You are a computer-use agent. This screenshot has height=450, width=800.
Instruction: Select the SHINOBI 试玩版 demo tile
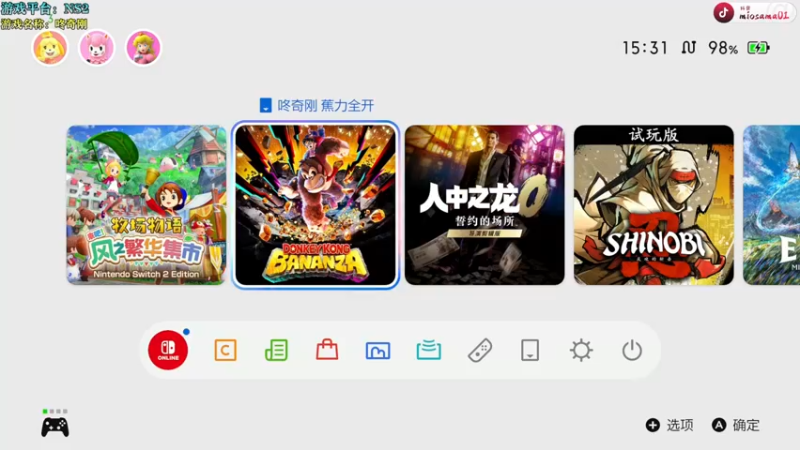click(x=654, y=205)
